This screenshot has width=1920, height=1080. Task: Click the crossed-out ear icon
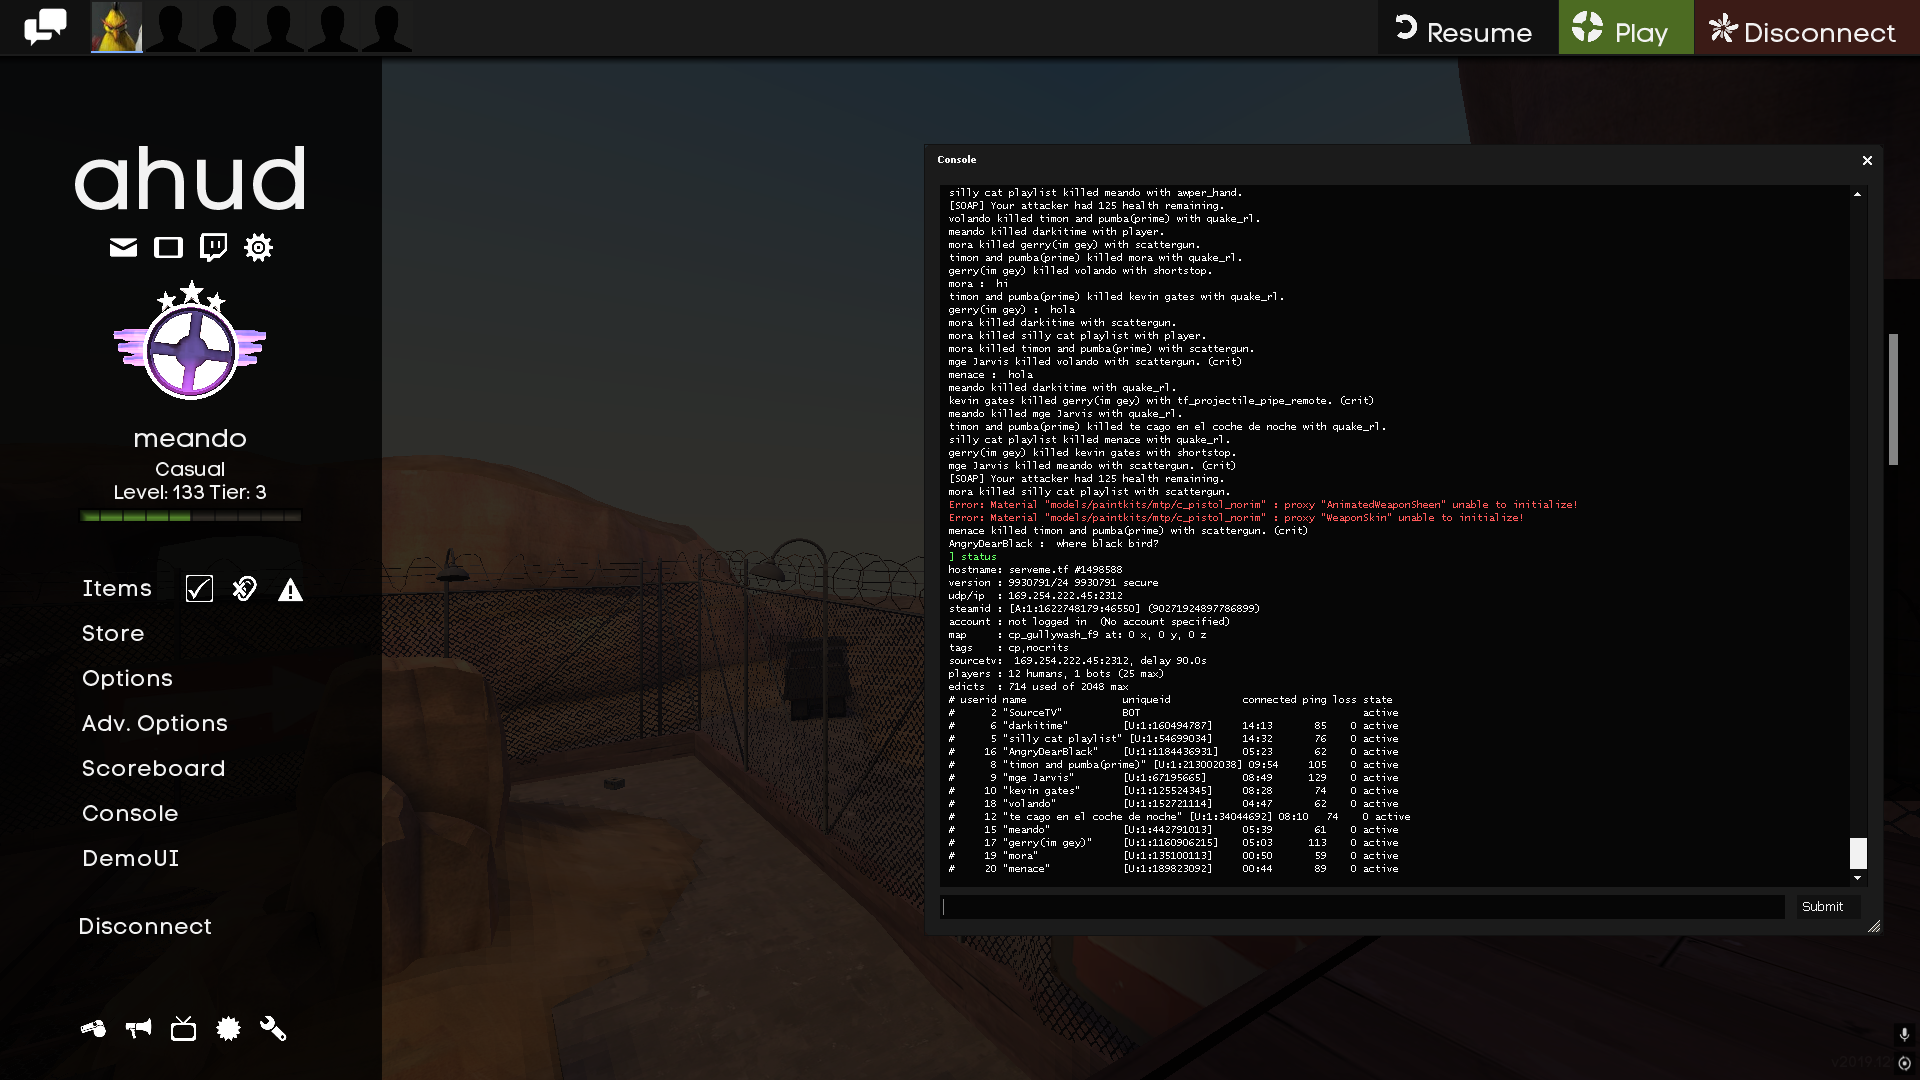[x=245, y=589]
